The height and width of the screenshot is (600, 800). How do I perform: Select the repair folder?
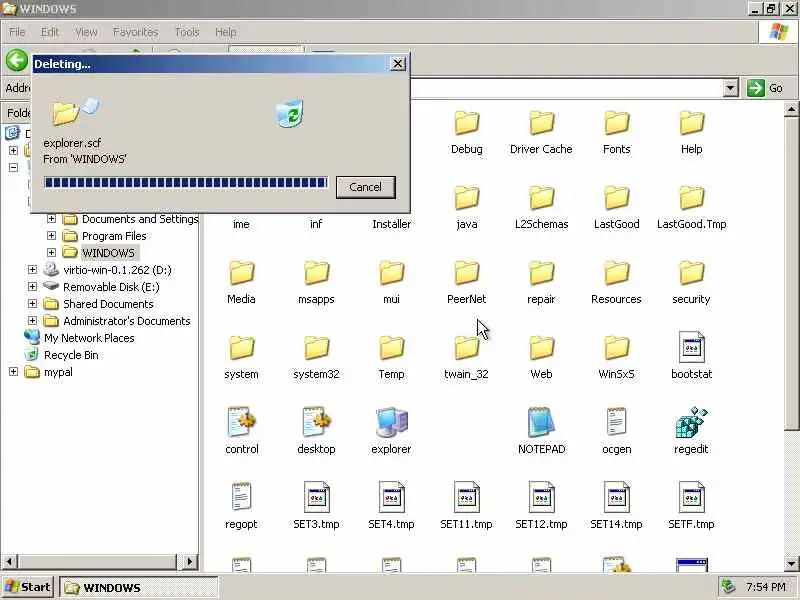point(541,283)
